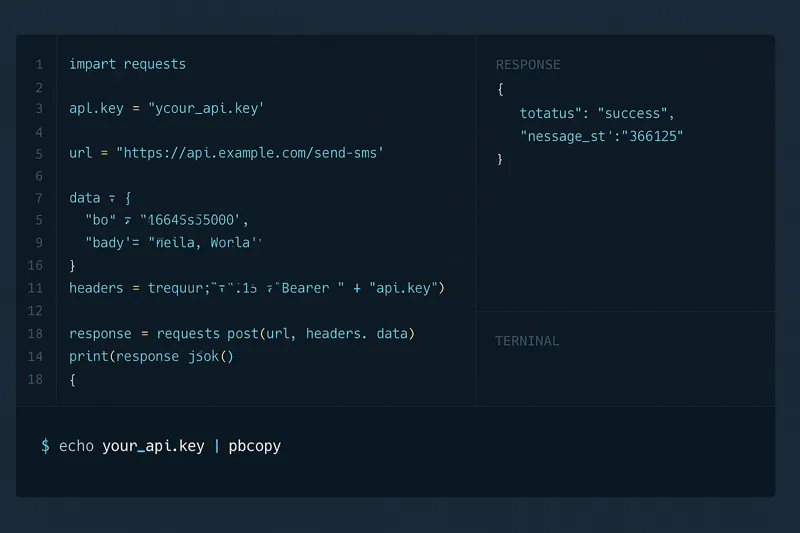Click line number 1 in gutter
Image resolution: width=800 pixels, height=533 pixels.
(39, 65)
